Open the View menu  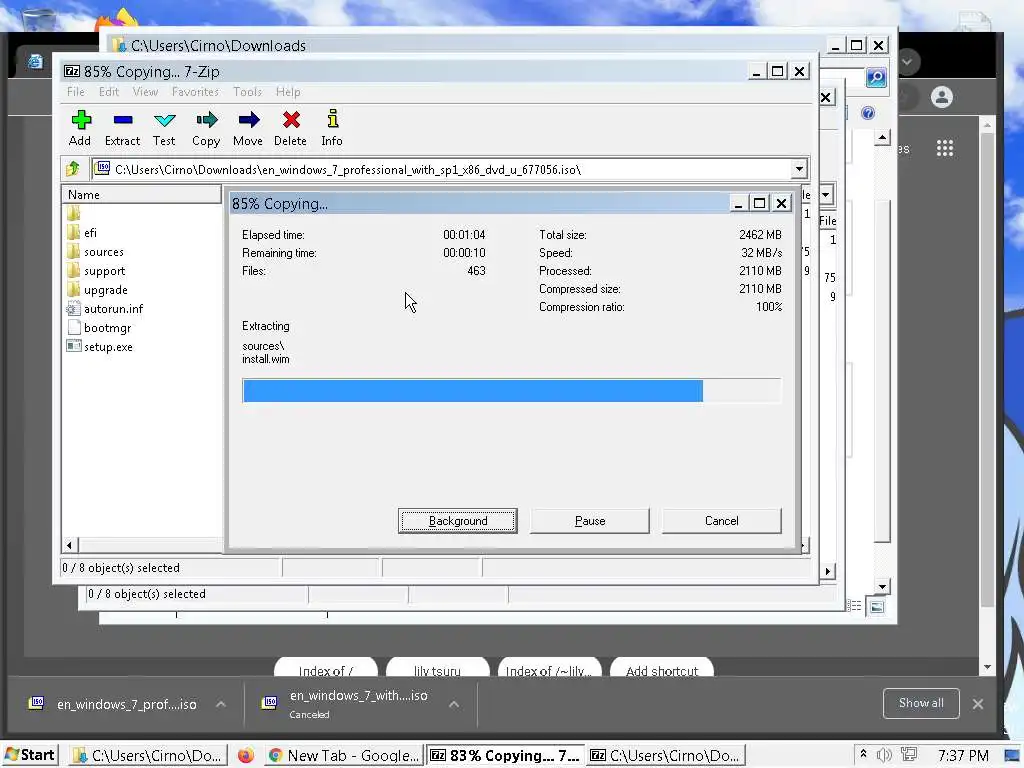pyautogui.click(x=145, y=92)
